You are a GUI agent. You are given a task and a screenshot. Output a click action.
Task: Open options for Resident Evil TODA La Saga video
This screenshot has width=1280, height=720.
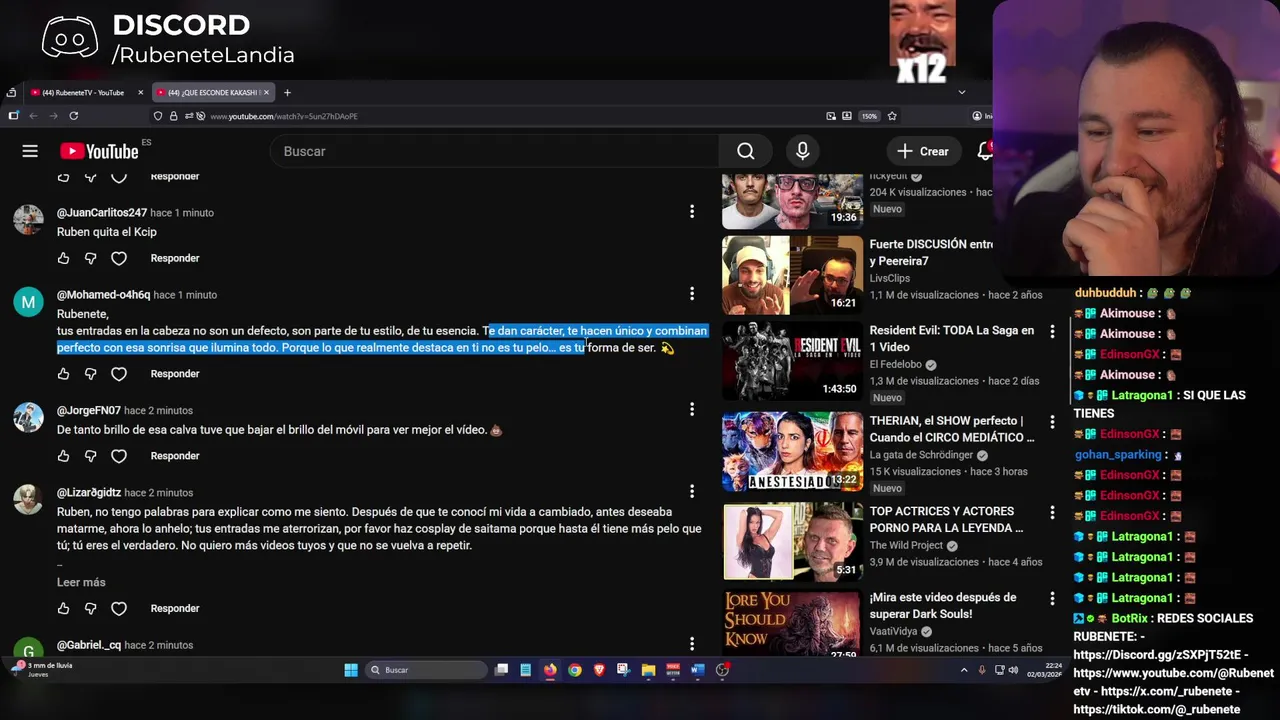(x=1052, y=331)
